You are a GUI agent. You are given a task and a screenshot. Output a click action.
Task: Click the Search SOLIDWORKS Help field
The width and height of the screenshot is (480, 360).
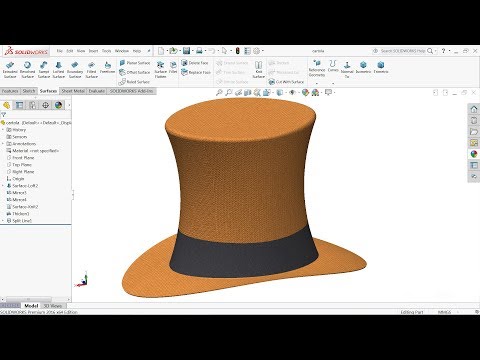[x=403, y=51]
